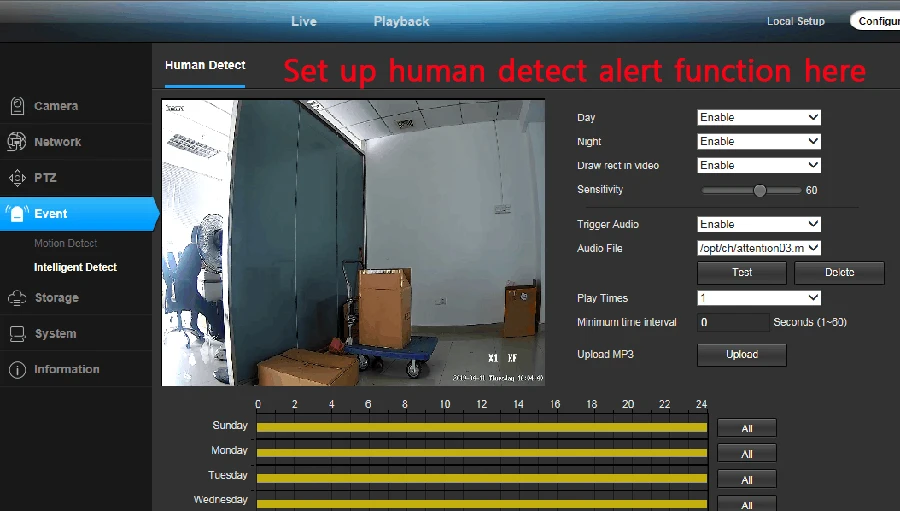Click the System monitor icon
The width and height of the screenshot is (900, 511).
pos(17,334)
